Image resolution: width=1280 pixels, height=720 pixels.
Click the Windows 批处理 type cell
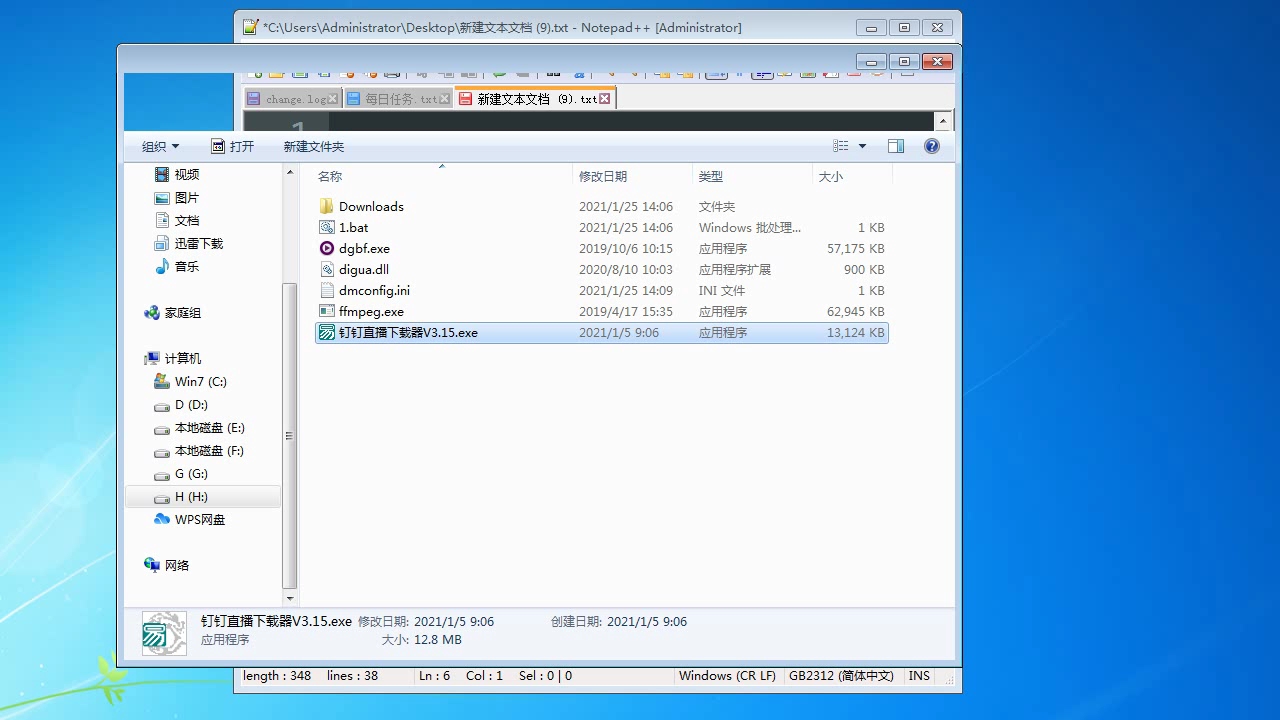click(x=750, y=227)
